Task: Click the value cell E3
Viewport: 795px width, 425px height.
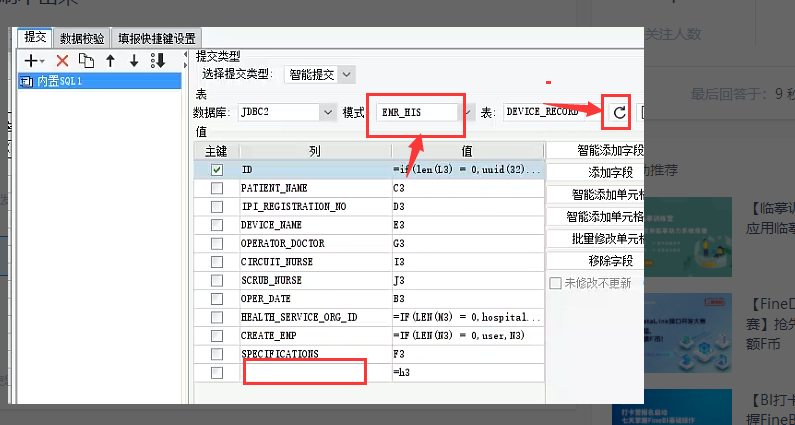Action: tap(468, 225)
